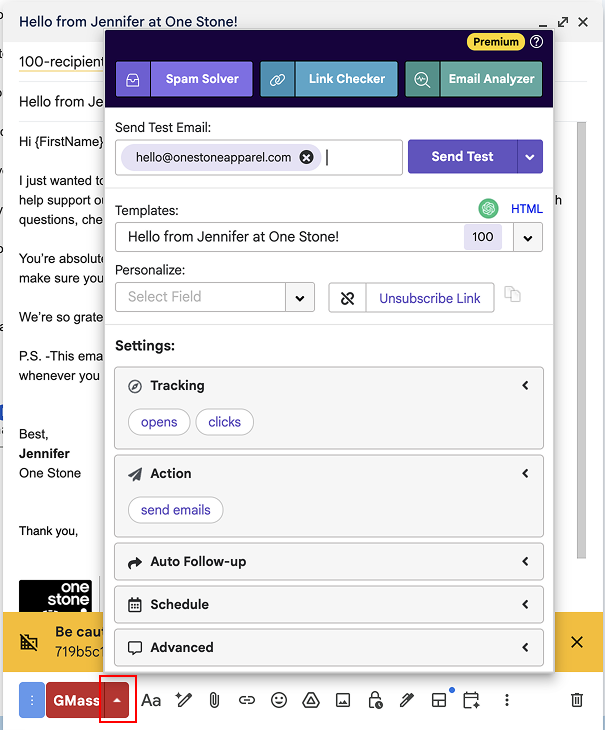
Task: Click the Templates field showing Hello from Jennifer
Action: pos(289,237)
